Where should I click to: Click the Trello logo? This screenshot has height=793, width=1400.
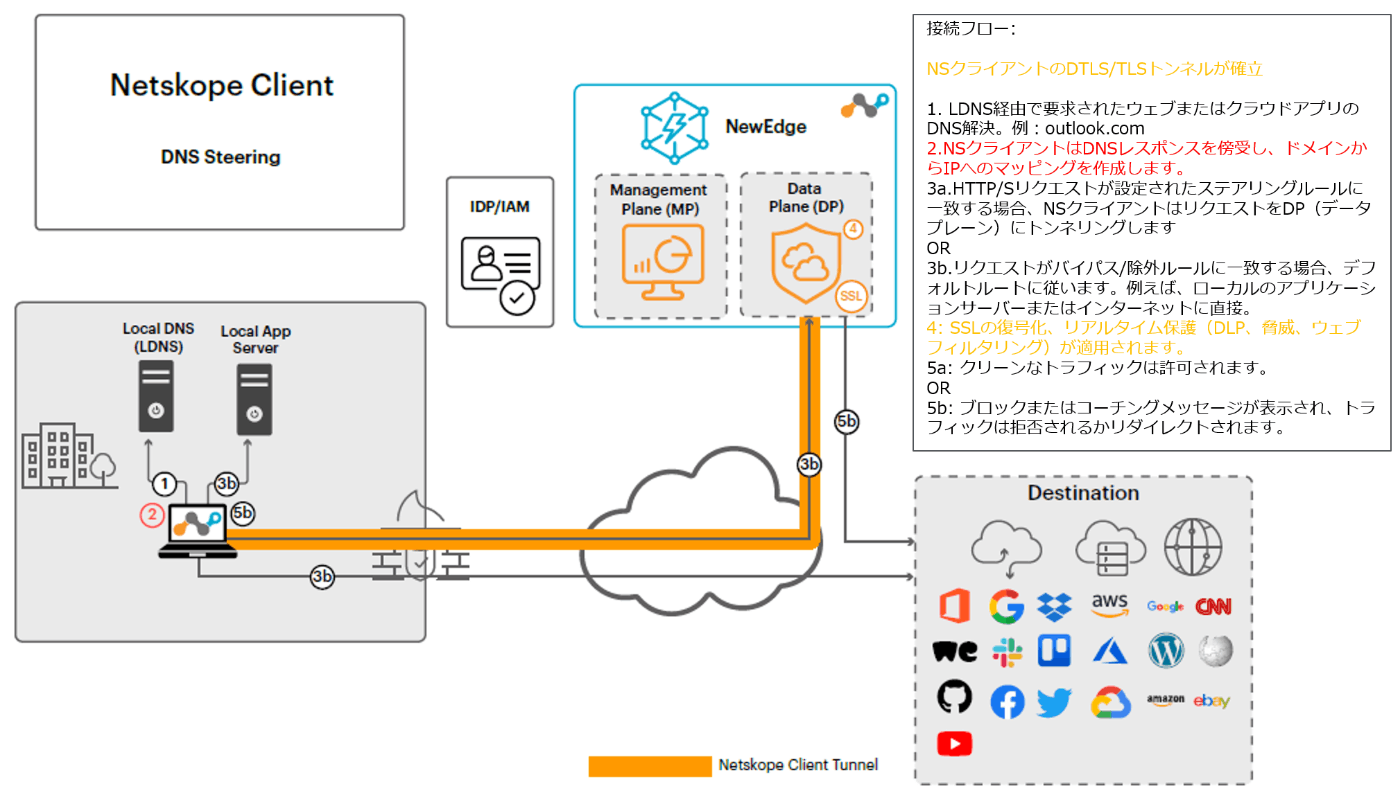point(1054,651)
